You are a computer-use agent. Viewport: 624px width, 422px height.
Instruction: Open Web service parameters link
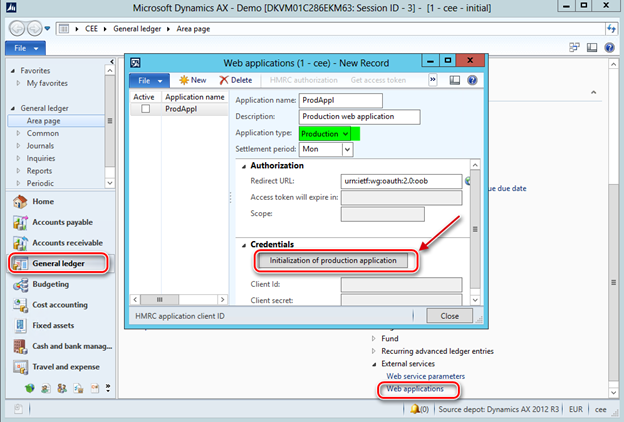(x=425, y=376)
